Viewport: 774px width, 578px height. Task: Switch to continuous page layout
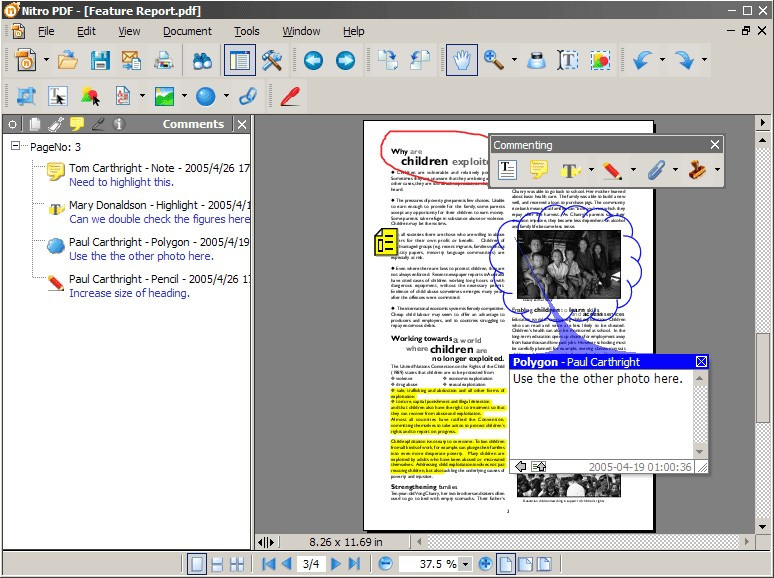point(217,564)
